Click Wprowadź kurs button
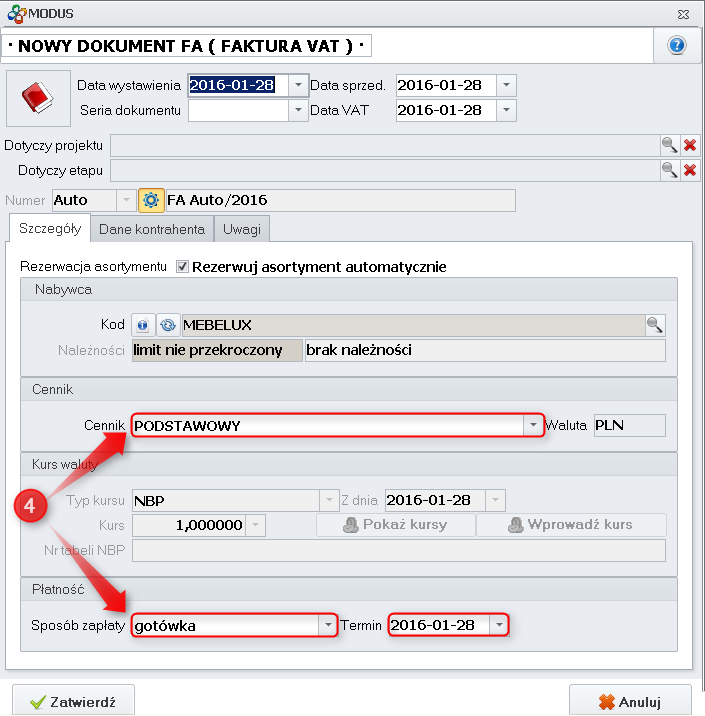Viewport: 705px width, 716px height. click(571, 525)
